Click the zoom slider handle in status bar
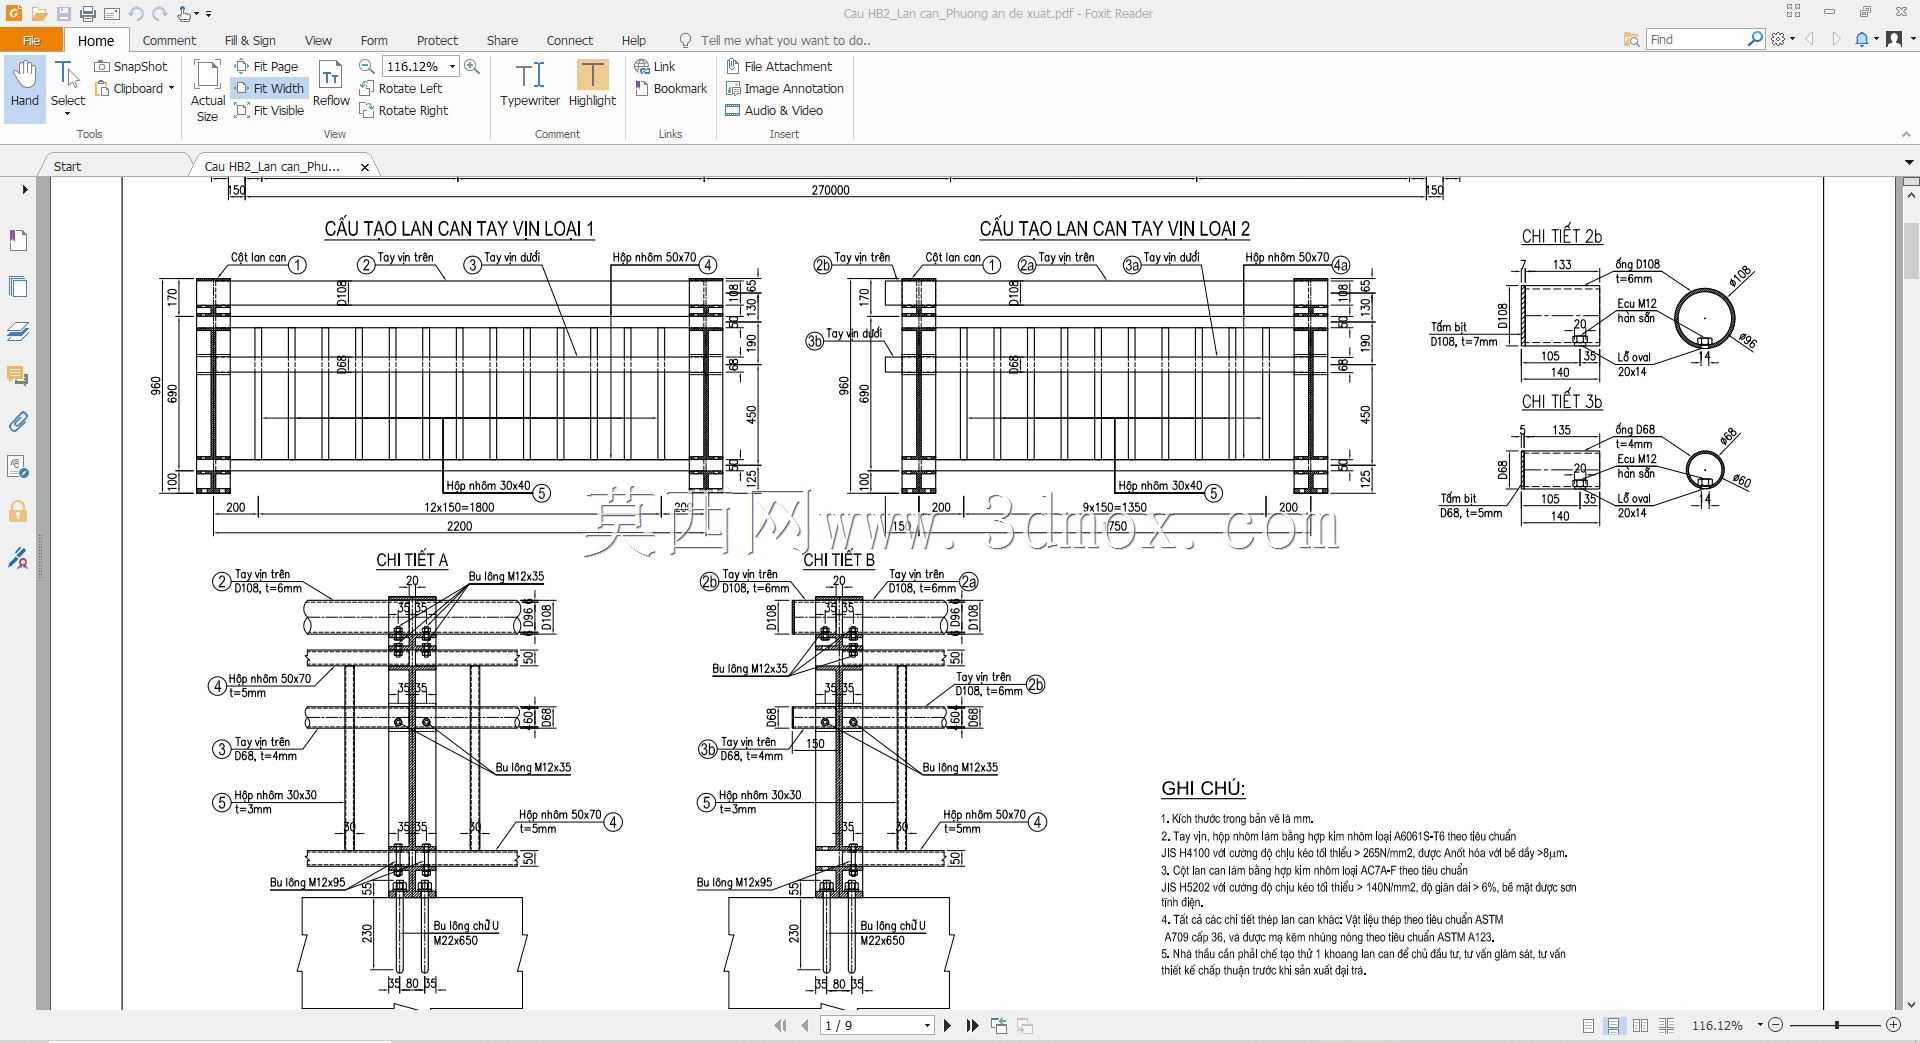Image resolution: width=1920 pixels, height=1043 pixels. [x=1836, y=1025]
